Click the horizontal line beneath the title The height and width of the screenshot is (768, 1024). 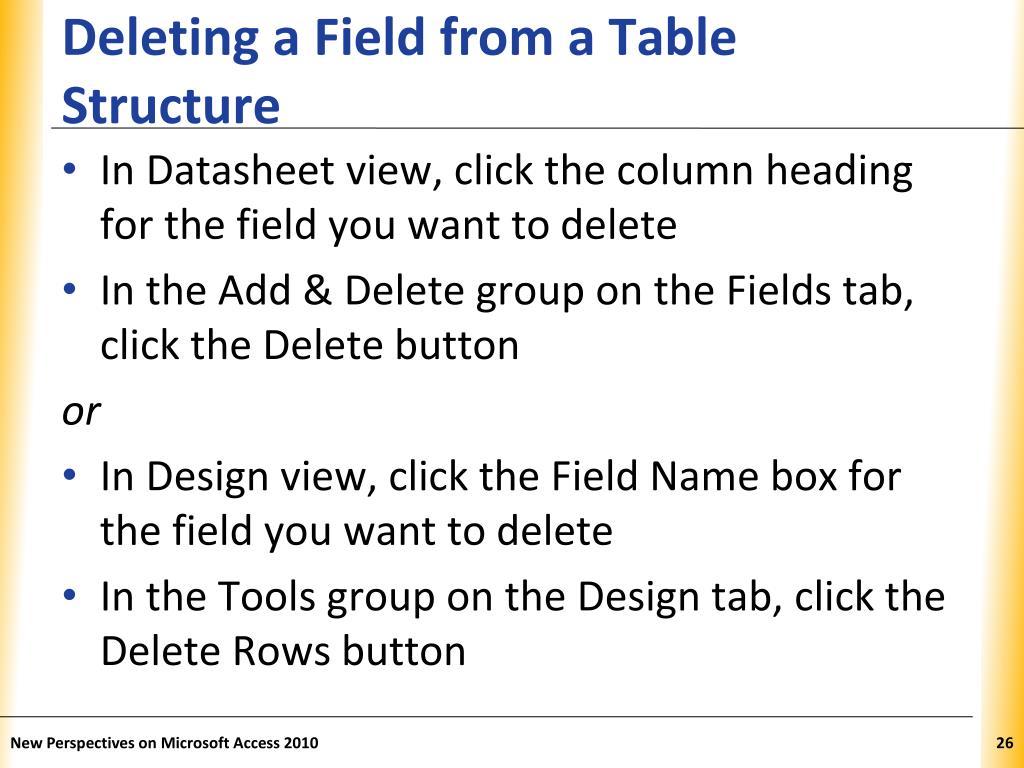click(x=537, y=129)
